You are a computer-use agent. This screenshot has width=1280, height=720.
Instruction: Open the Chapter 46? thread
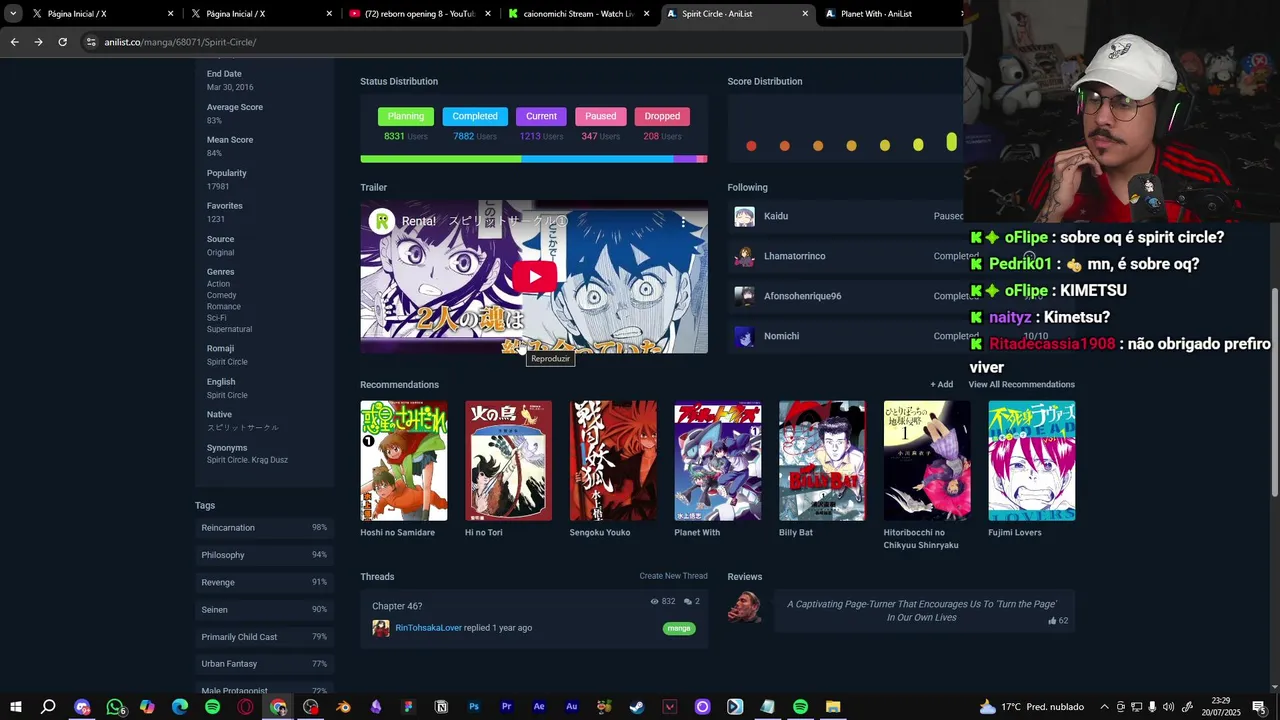point(397,606)
